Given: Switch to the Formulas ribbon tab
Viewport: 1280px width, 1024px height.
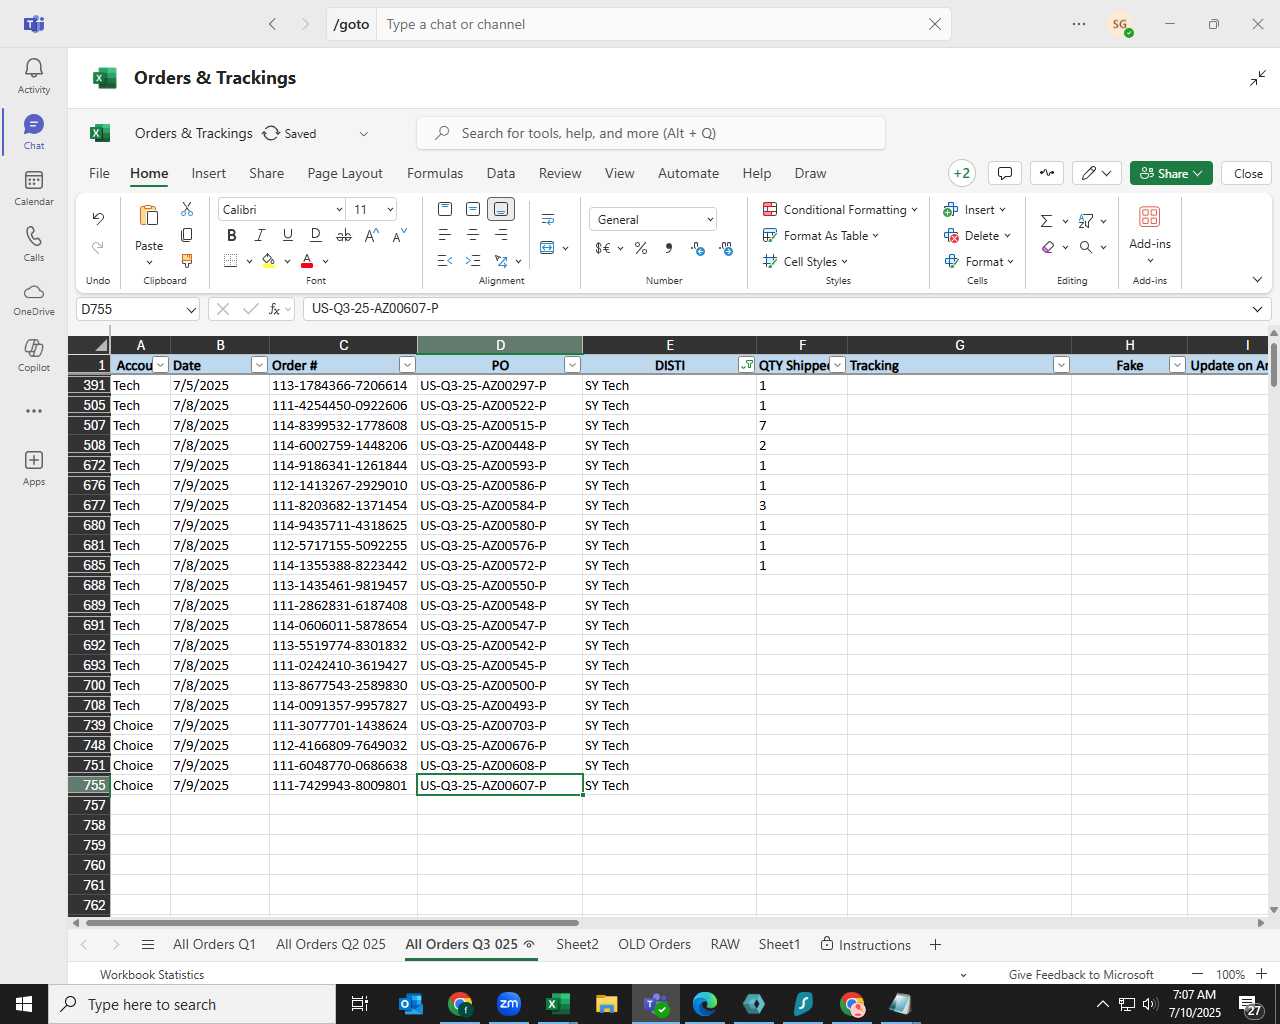Looking at the screenshot, I should 435,173.
